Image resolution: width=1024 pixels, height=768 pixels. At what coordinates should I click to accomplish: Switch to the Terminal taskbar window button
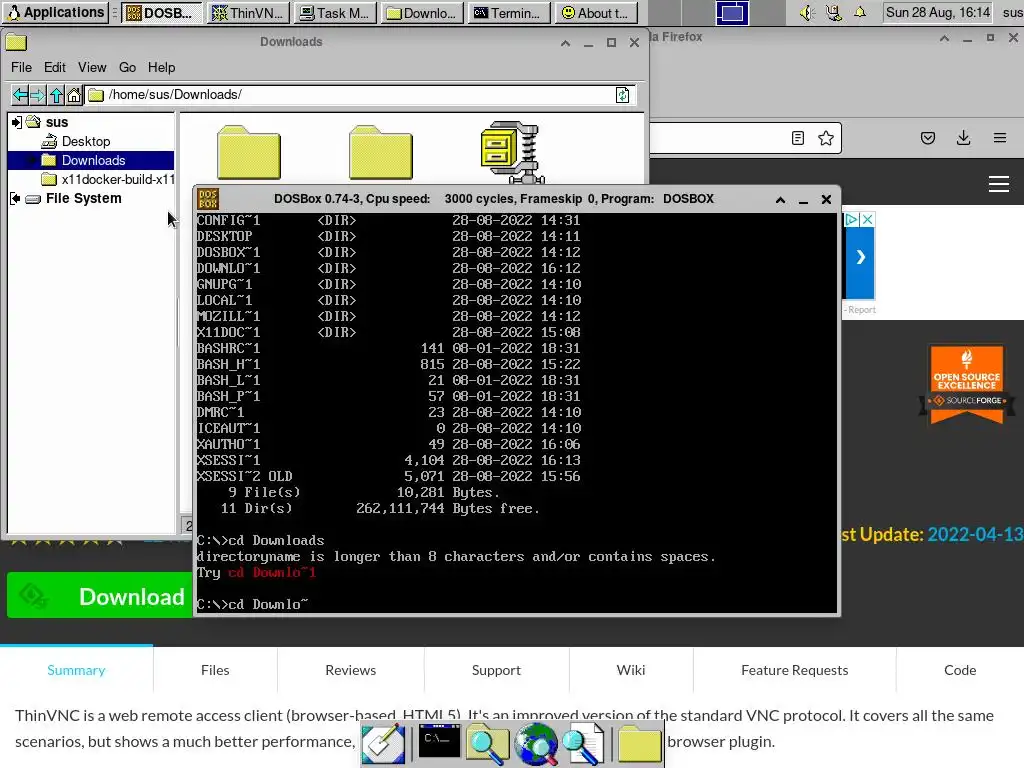click(x=508, y=13)
